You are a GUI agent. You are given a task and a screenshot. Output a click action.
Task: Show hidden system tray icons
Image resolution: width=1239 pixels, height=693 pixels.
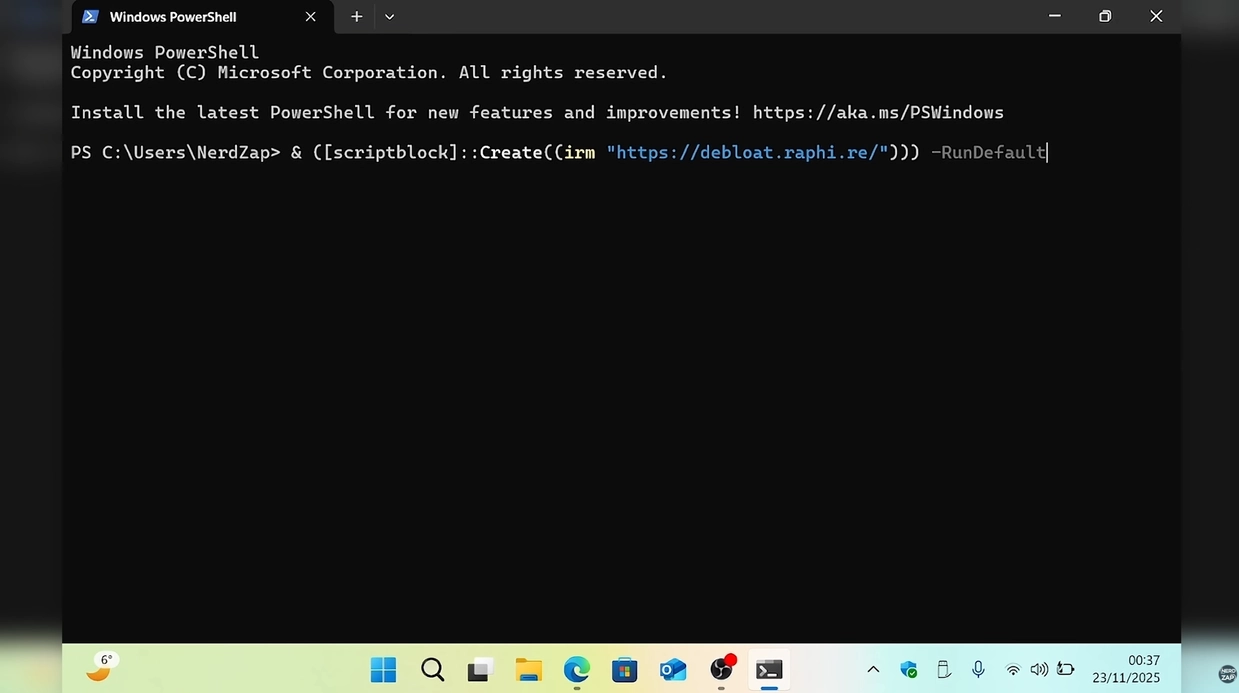coord(873,670)
